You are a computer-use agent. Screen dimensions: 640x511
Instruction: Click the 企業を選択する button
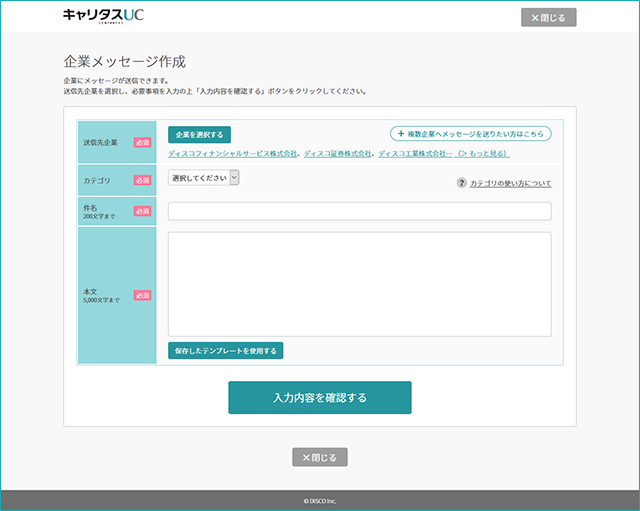tap(199, 135)
